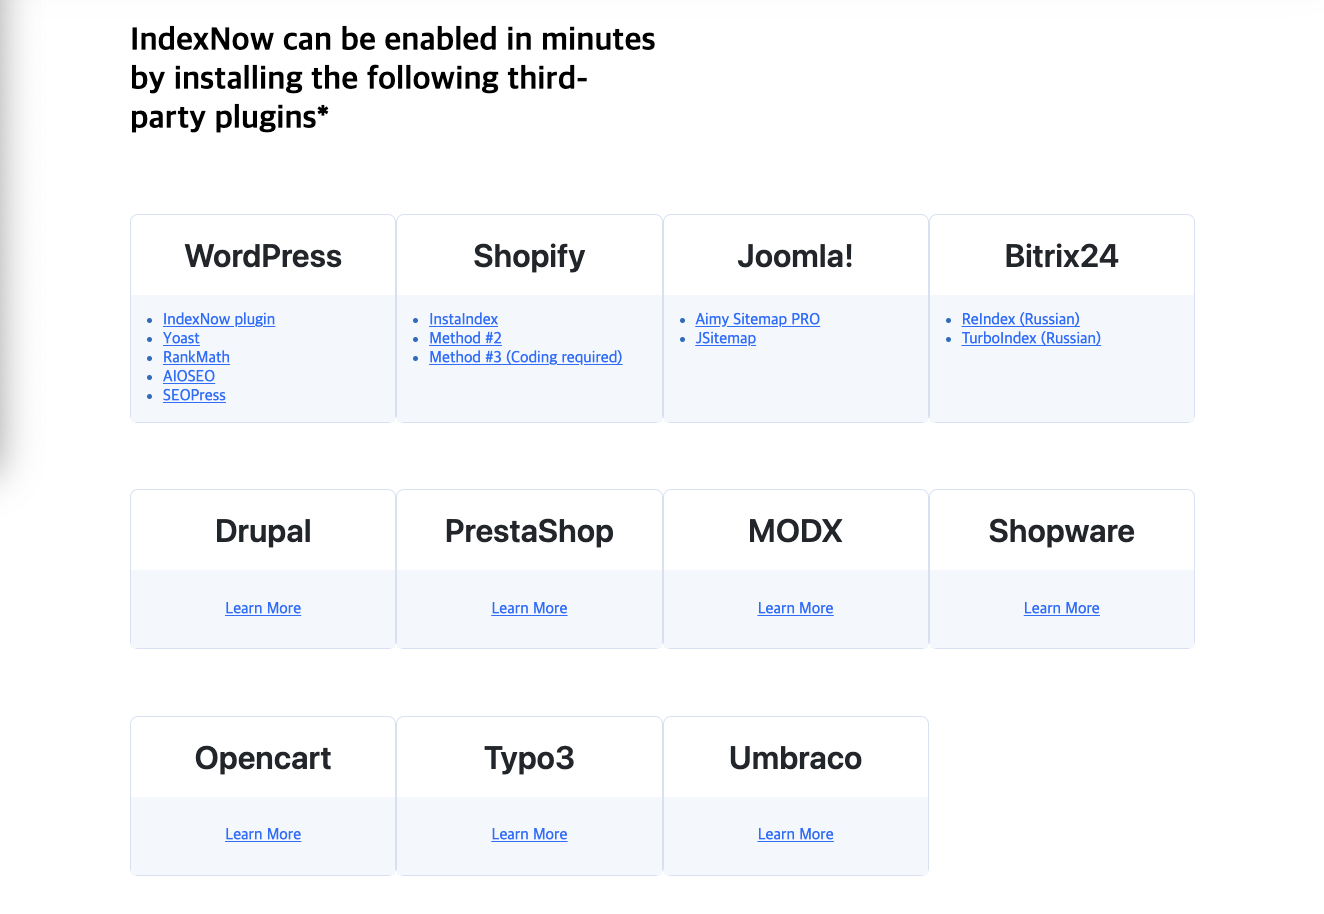Click Learn More under MODX
Image resolution: width=1324 pixels, height=914 pixels.
pos(795,608)
